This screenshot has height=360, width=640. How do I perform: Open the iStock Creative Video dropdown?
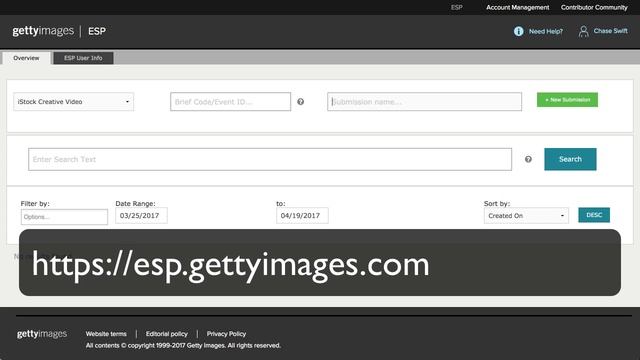coord(73,102)
